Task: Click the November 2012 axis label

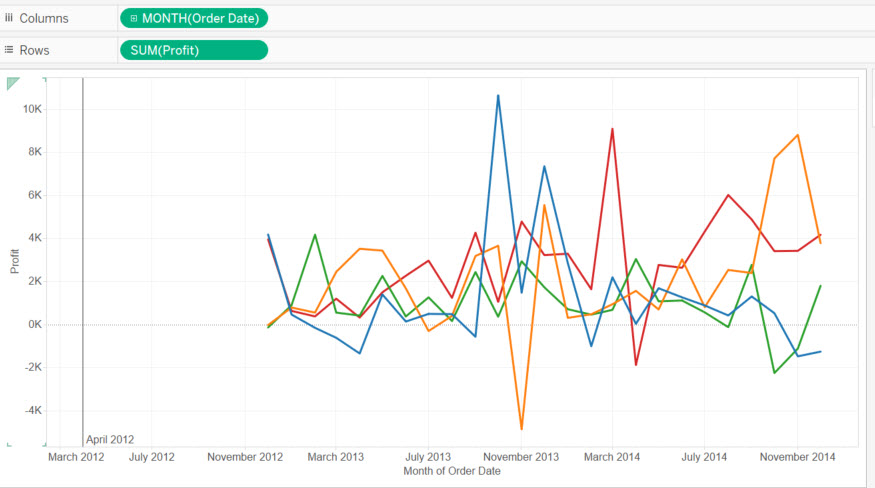Action: pos(245,457)
